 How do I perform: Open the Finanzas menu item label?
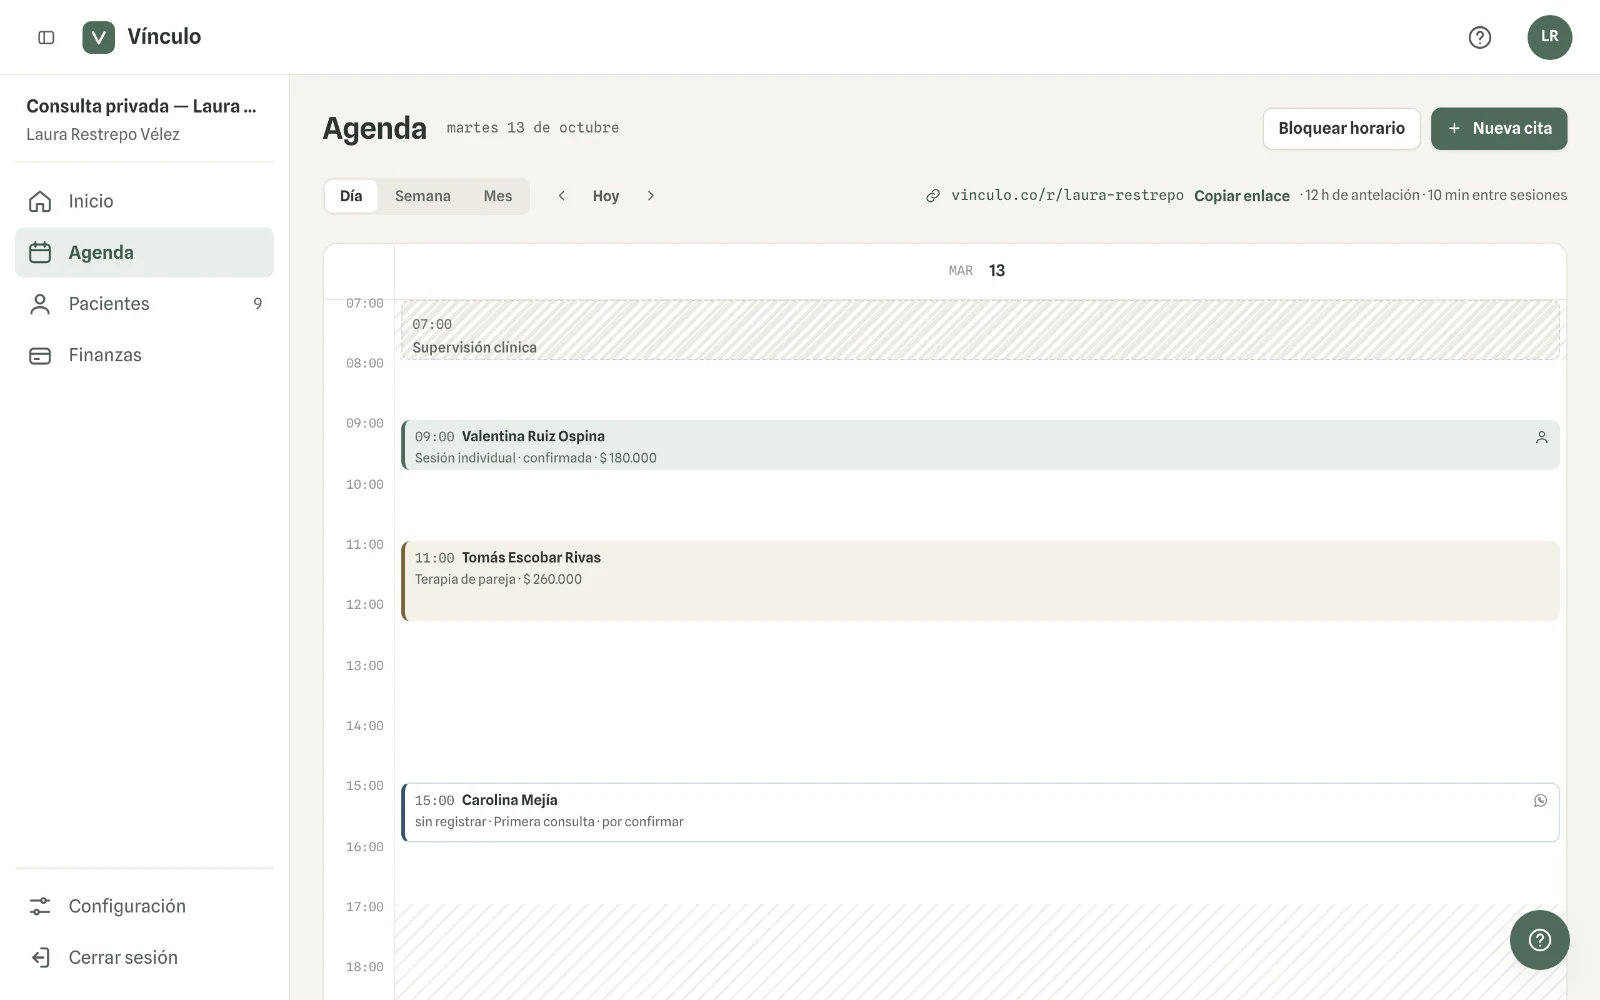(x=105, y=355)
